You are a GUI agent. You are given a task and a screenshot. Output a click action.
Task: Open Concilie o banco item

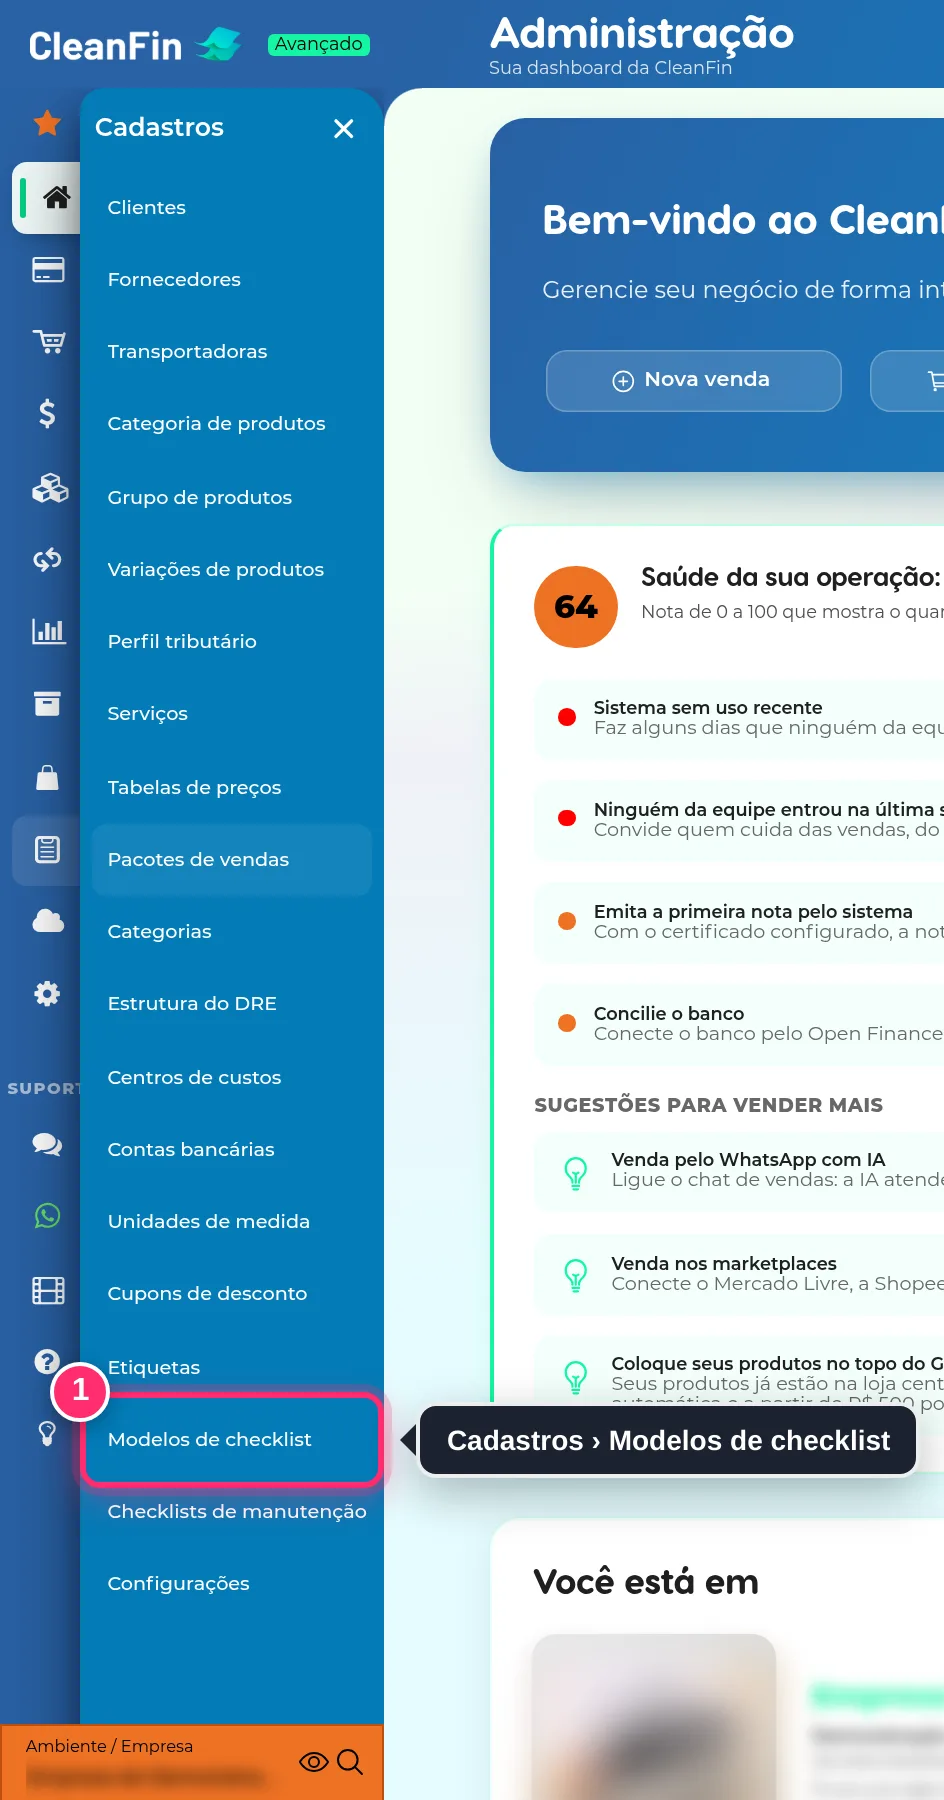[739, 1023]
